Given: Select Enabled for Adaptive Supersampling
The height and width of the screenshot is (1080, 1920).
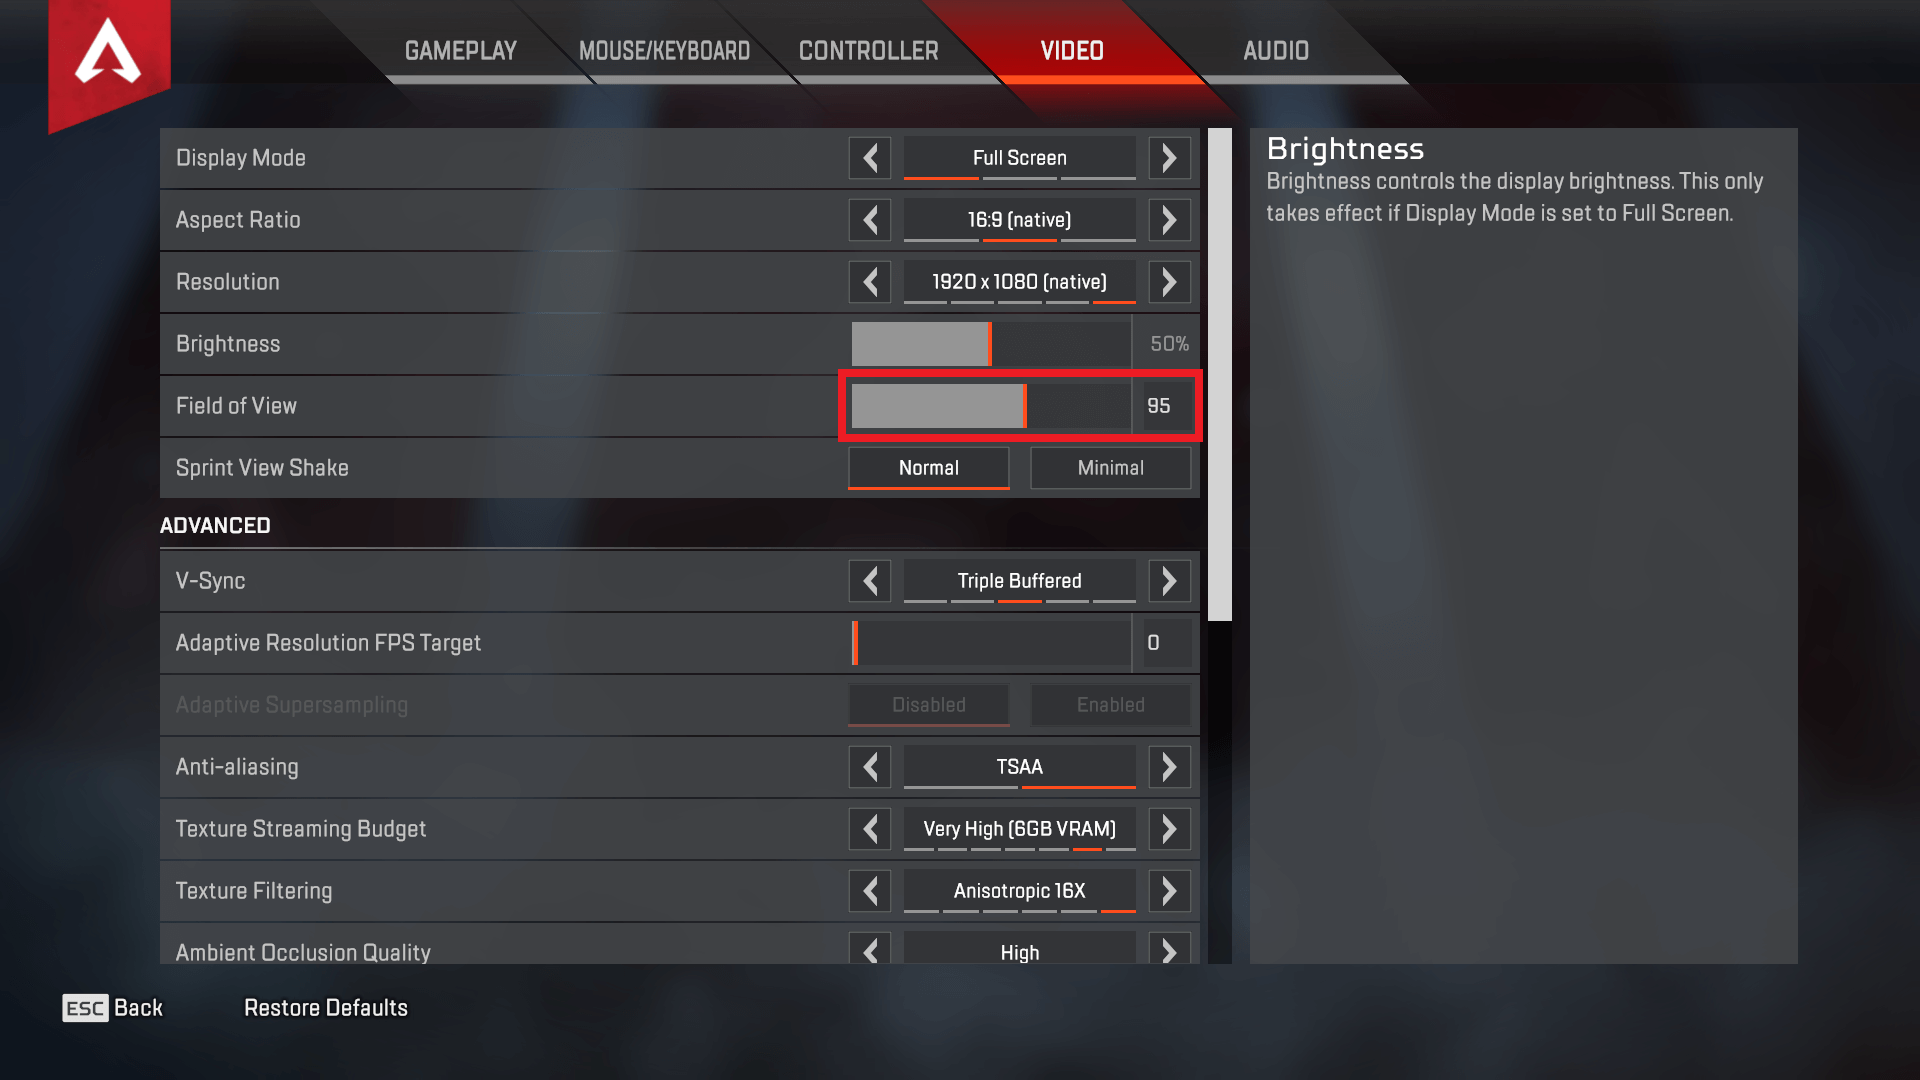Looking at the screenshot, I should coord(1110,705).
